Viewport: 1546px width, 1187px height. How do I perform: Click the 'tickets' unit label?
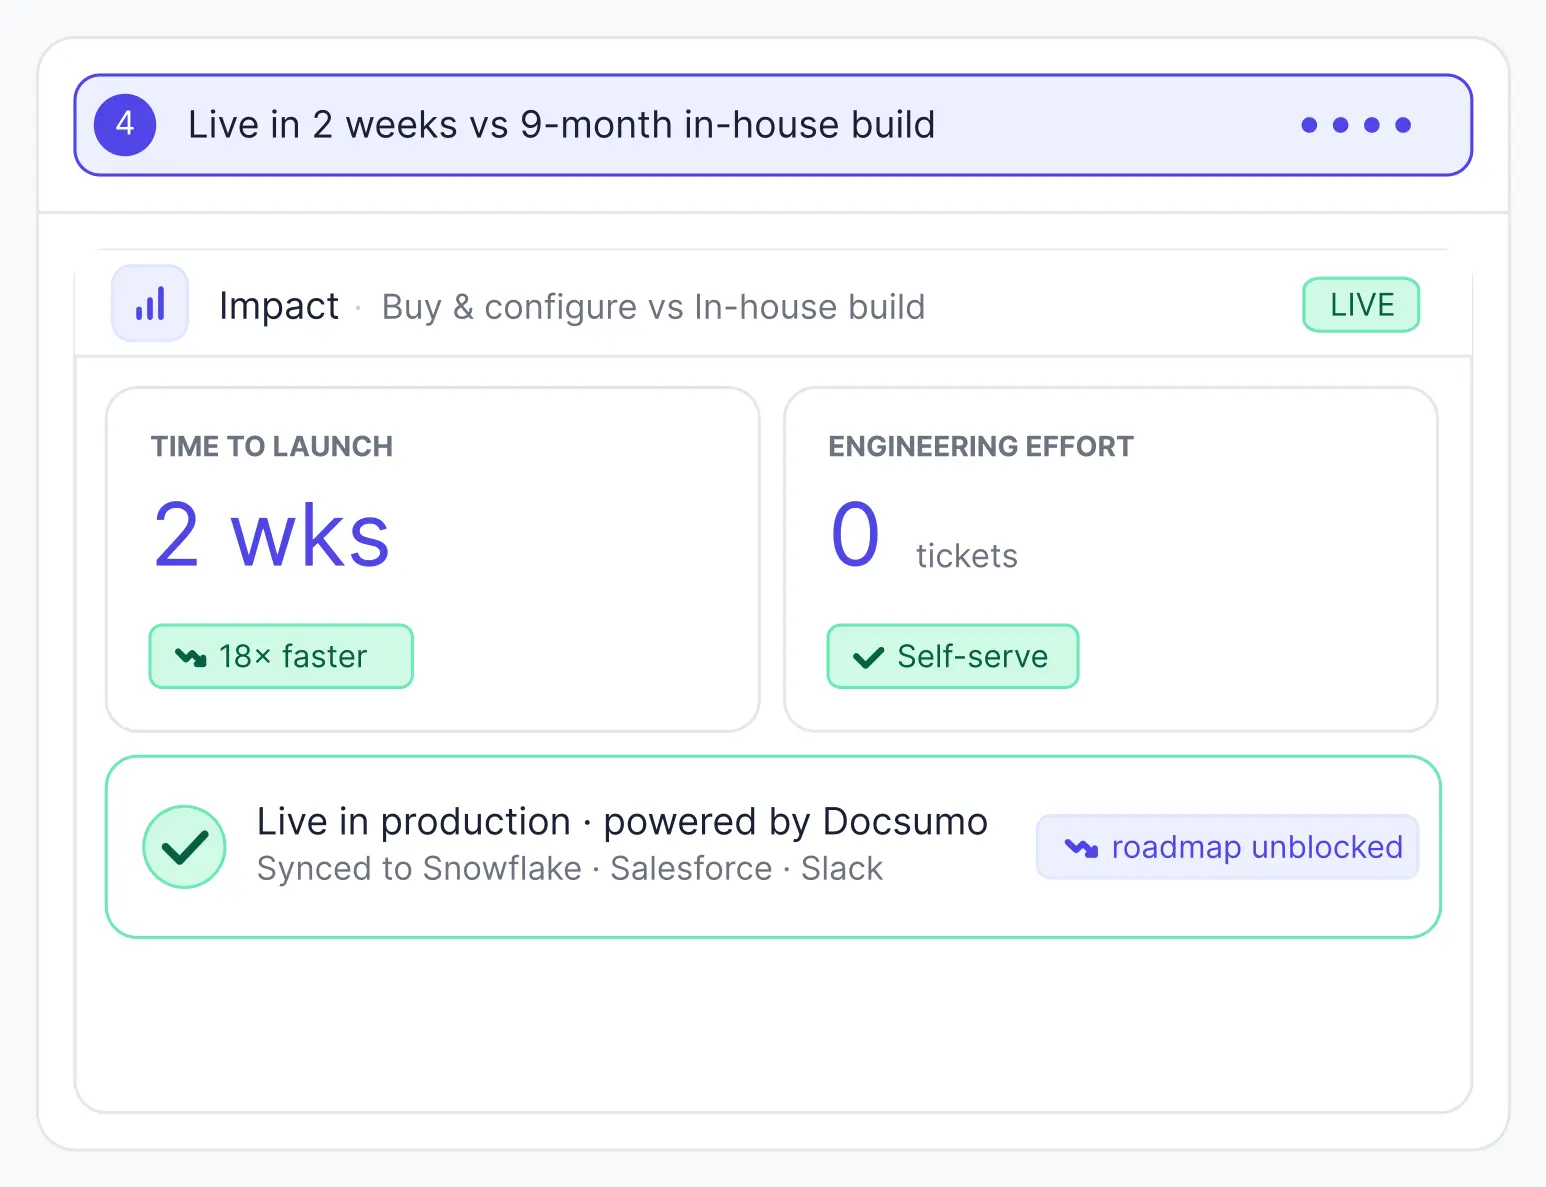(967, 556)
